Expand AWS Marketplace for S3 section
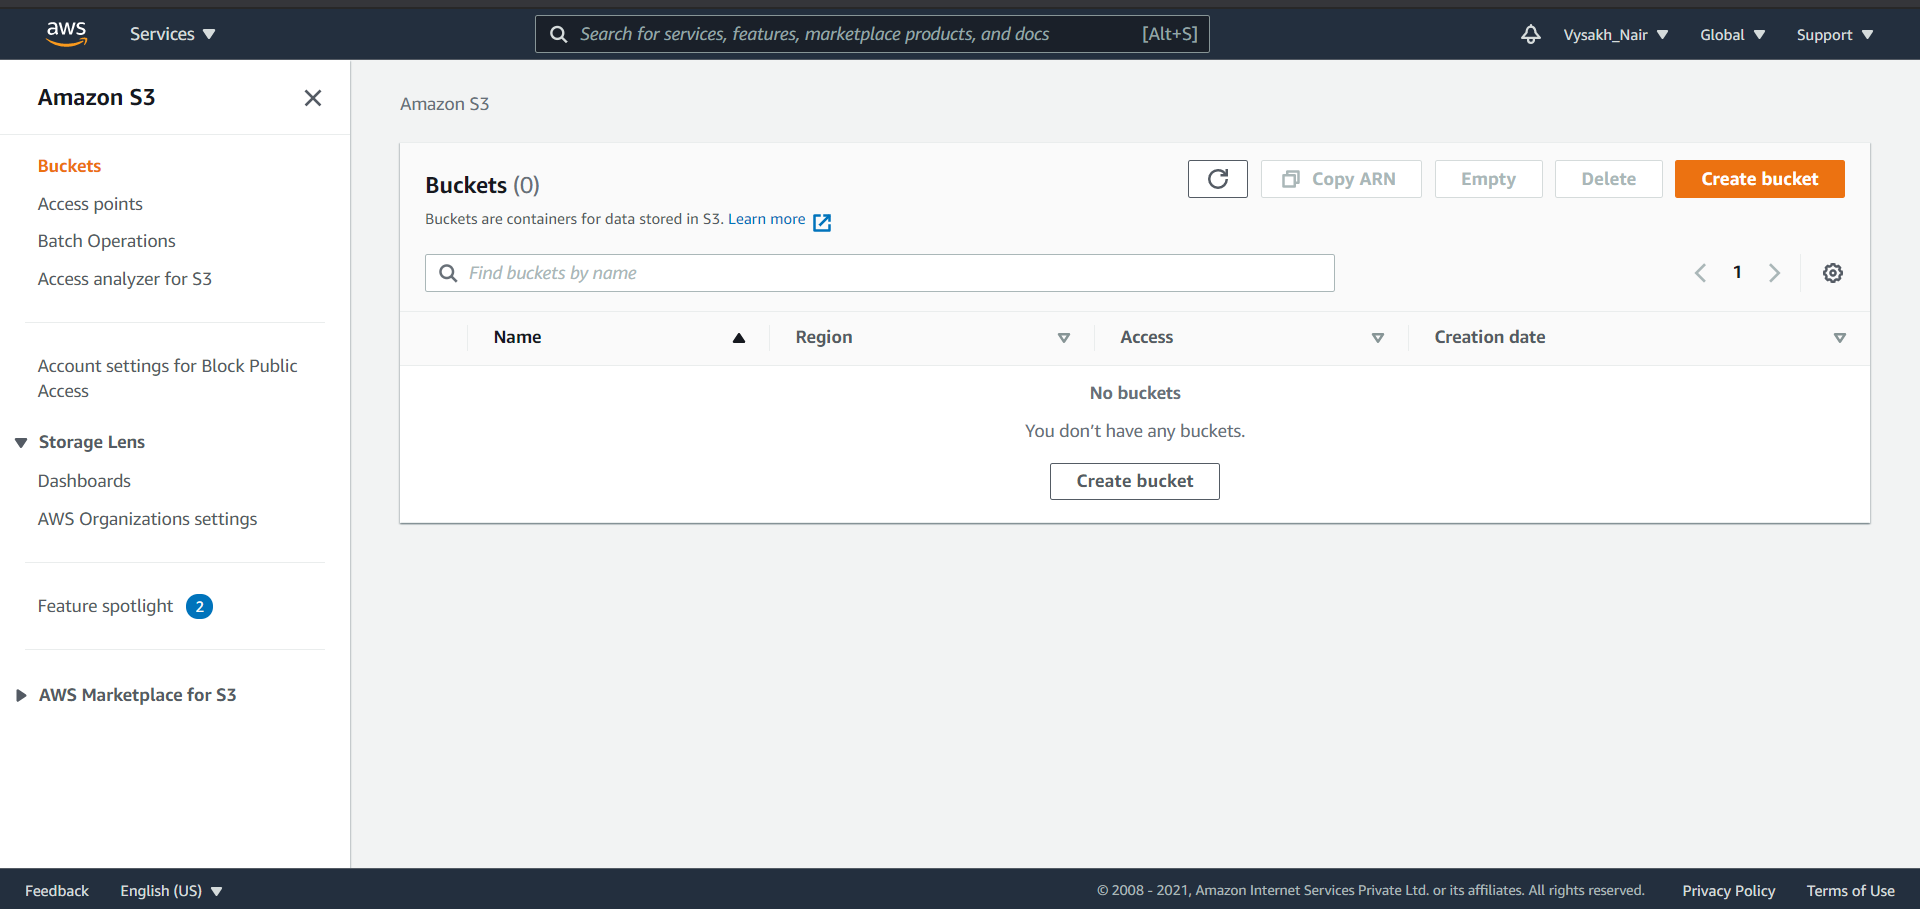Image resolution: width=1920 pixels, height=909 pixels. tap(21, 695)
